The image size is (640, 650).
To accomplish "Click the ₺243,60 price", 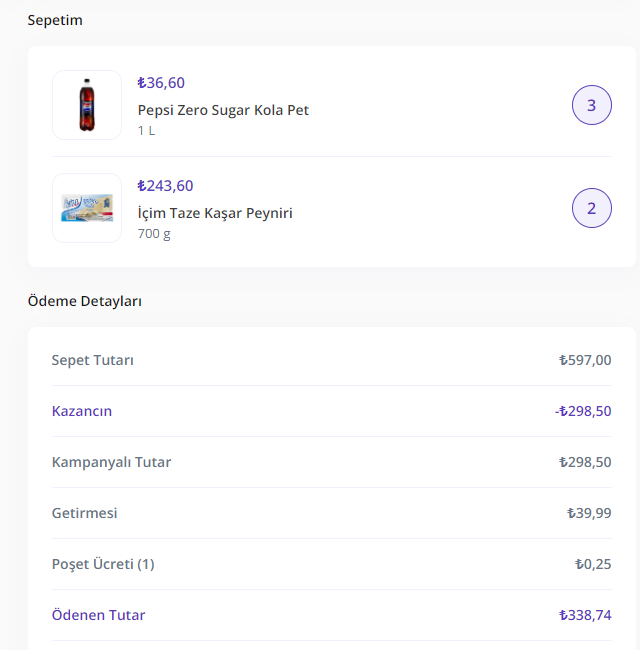I will tap(165, 186).
